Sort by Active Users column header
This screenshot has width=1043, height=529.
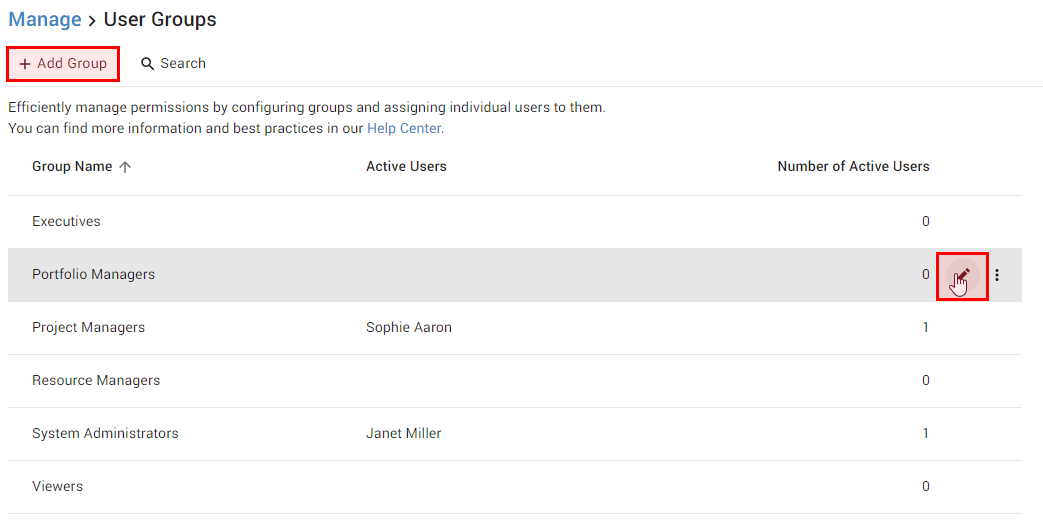coord(406,166)
